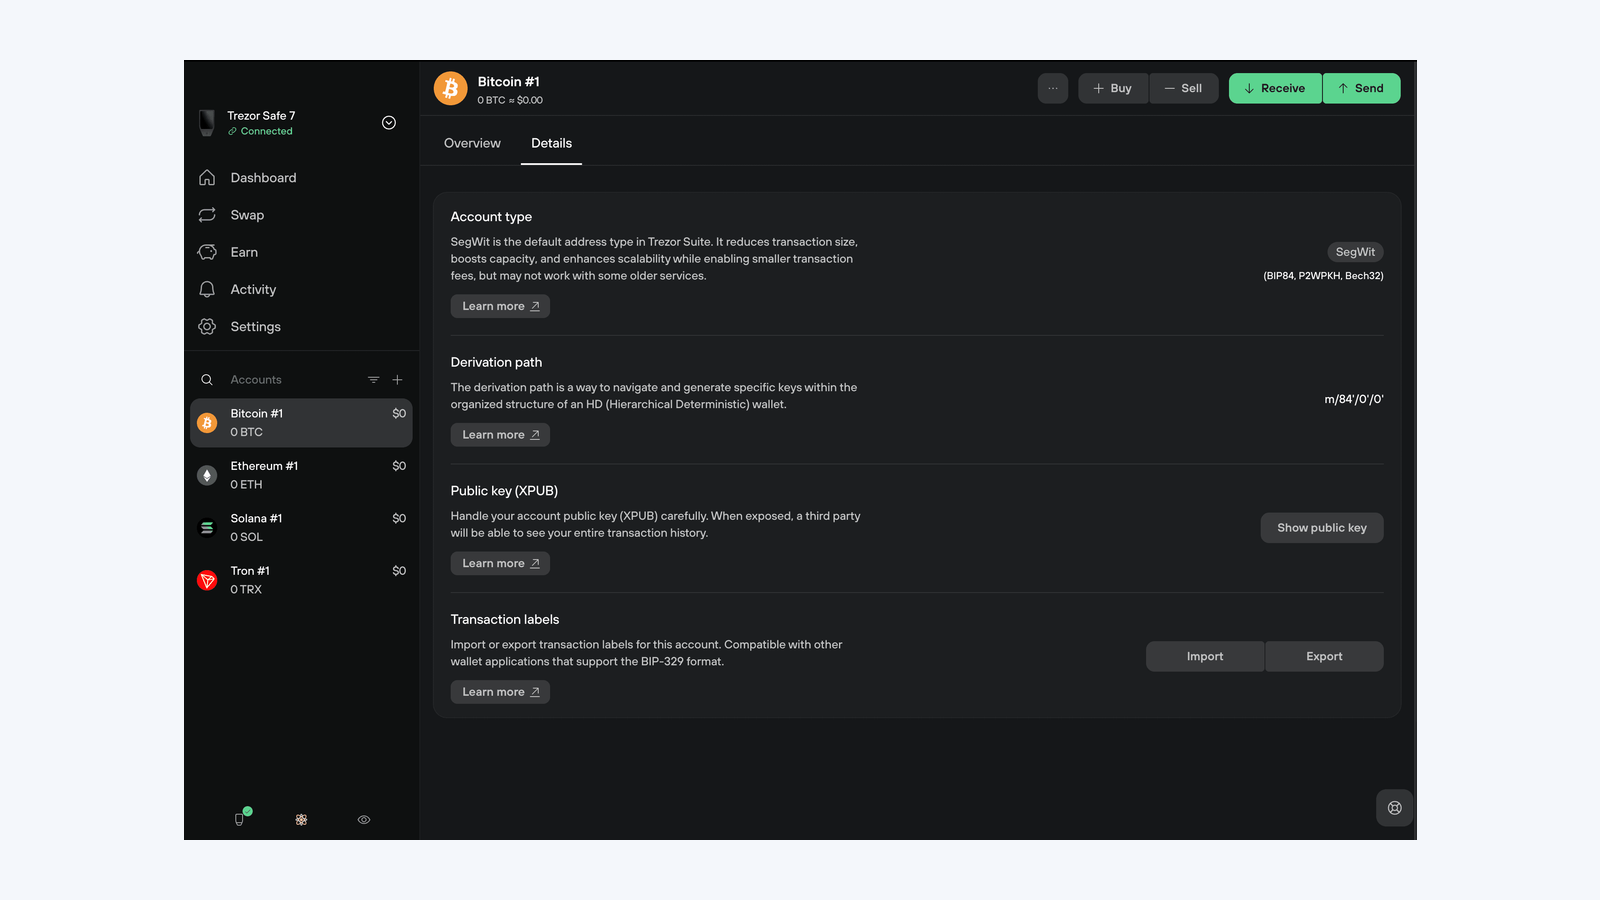Open the Swap section

point(247,215)
